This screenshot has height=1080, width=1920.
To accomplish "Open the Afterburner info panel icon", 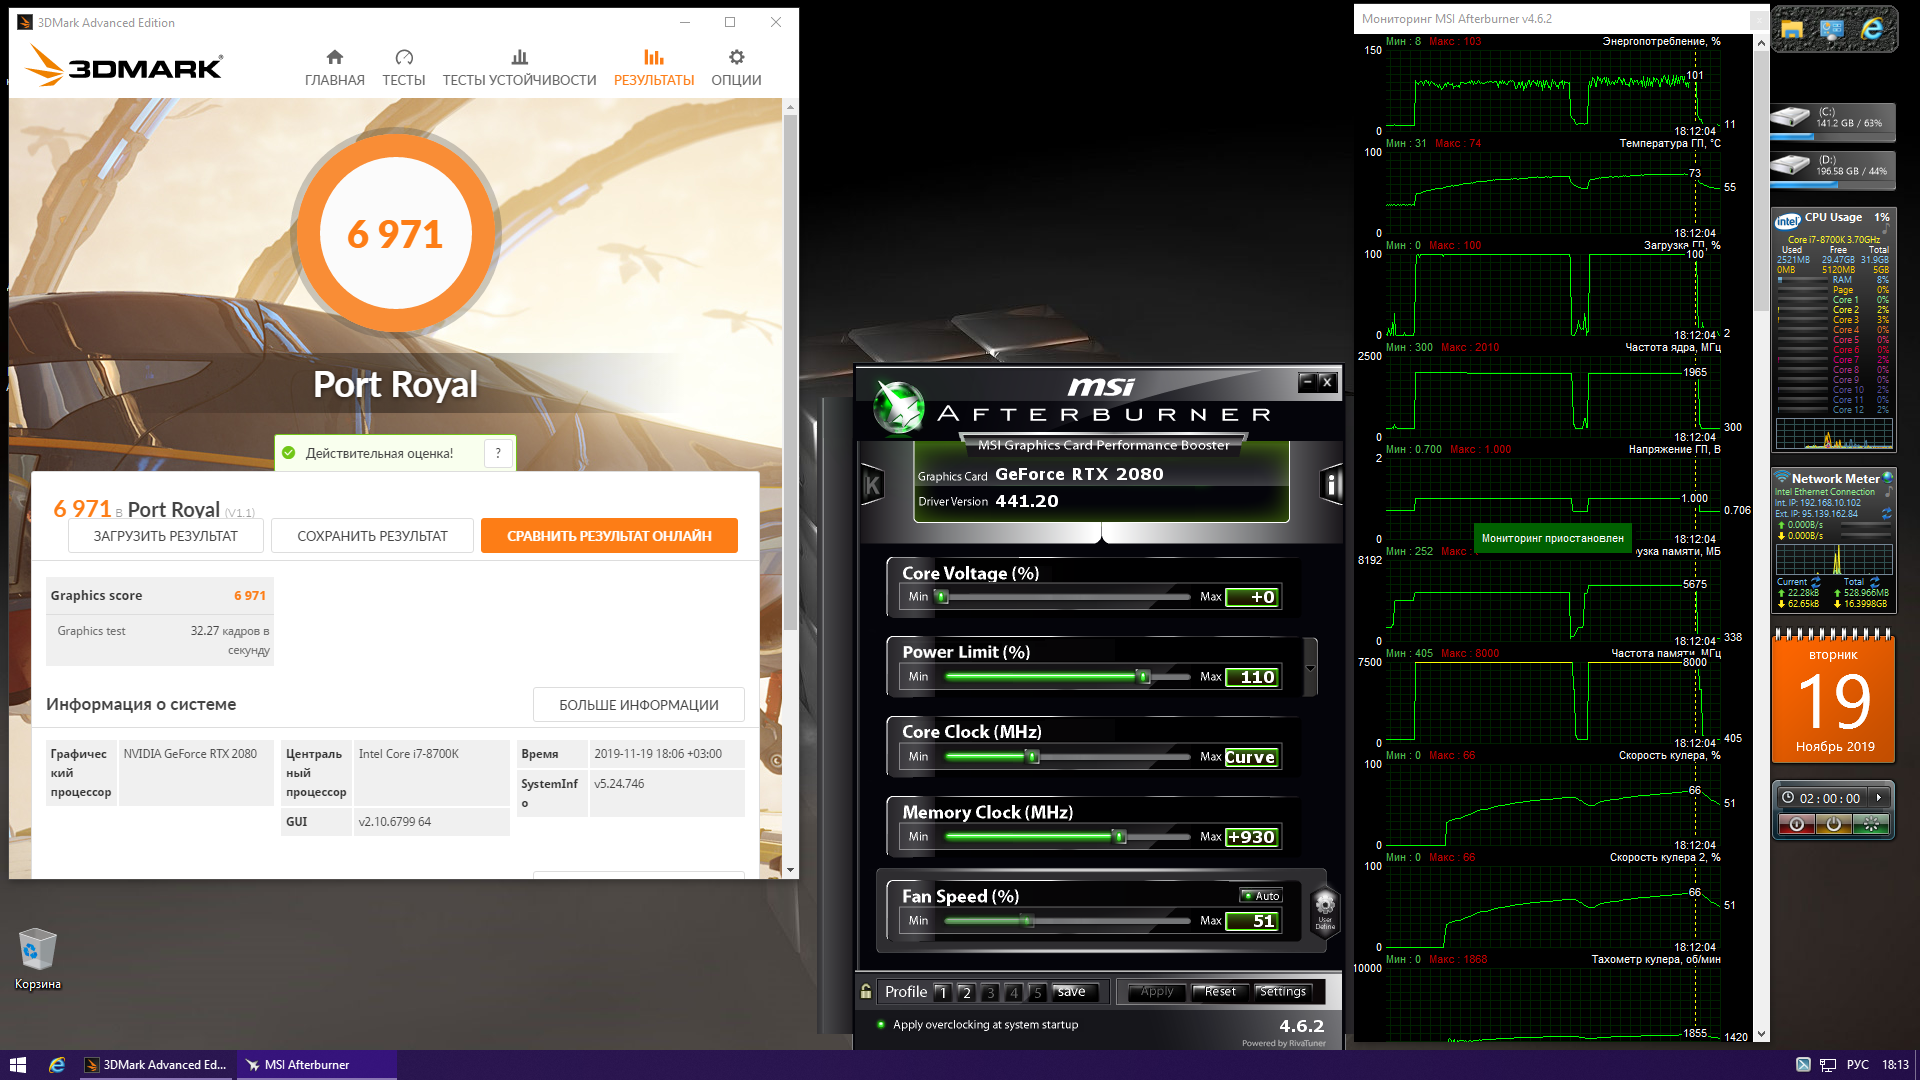I will 1331,486.
